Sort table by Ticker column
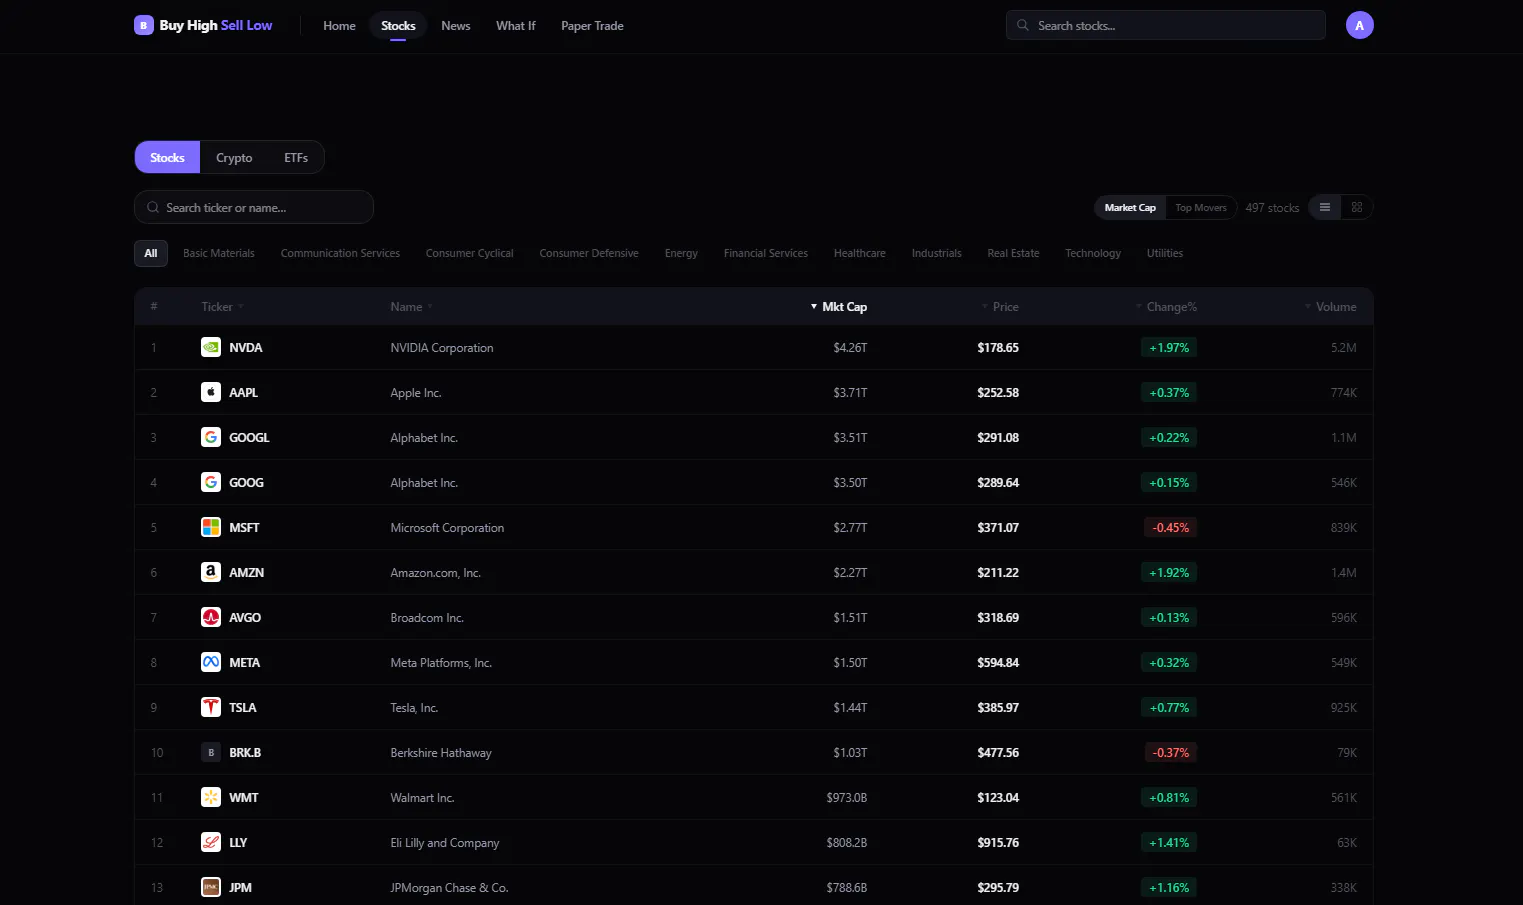The image size is (1523, 905). 222,307
